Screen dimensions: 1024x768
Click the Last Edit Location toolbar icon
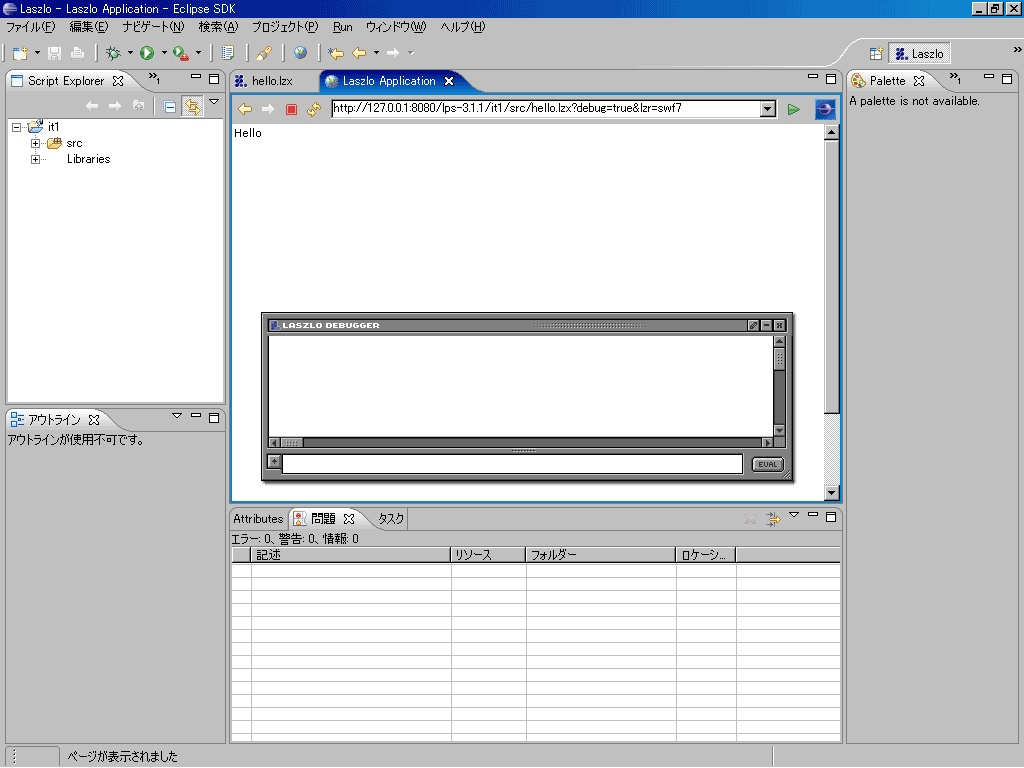[336, 53]
